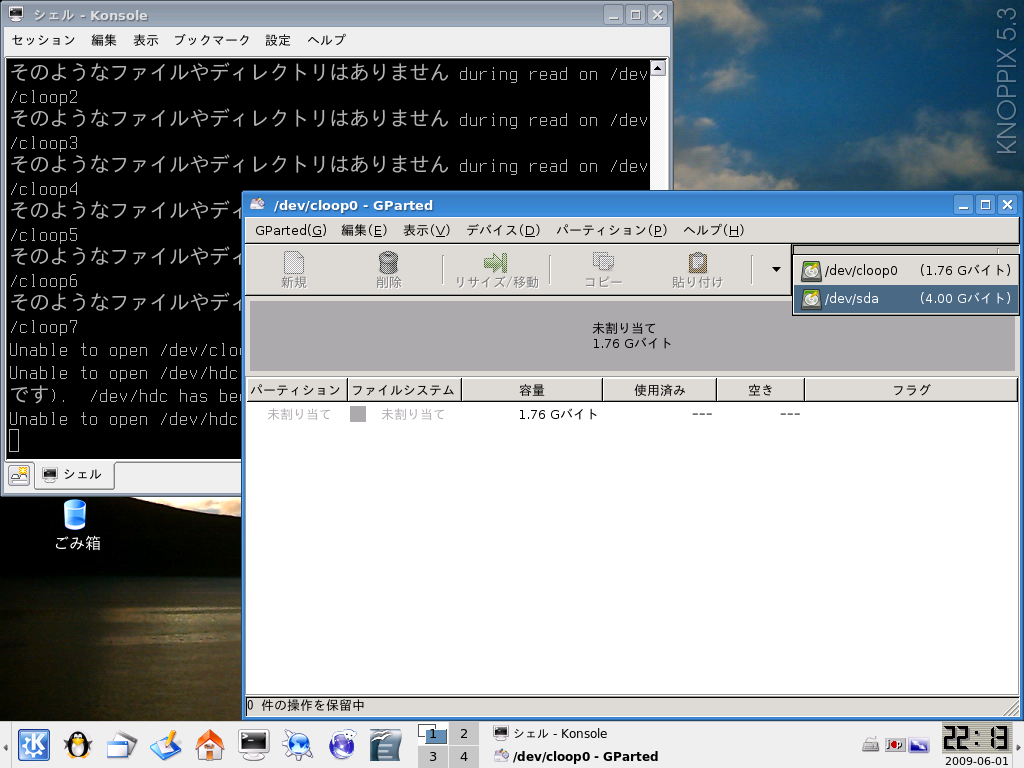The height and width of the screenshot is (768, 1024).
Task: Open the 編集 menu in Konsole
Action: 103,40
